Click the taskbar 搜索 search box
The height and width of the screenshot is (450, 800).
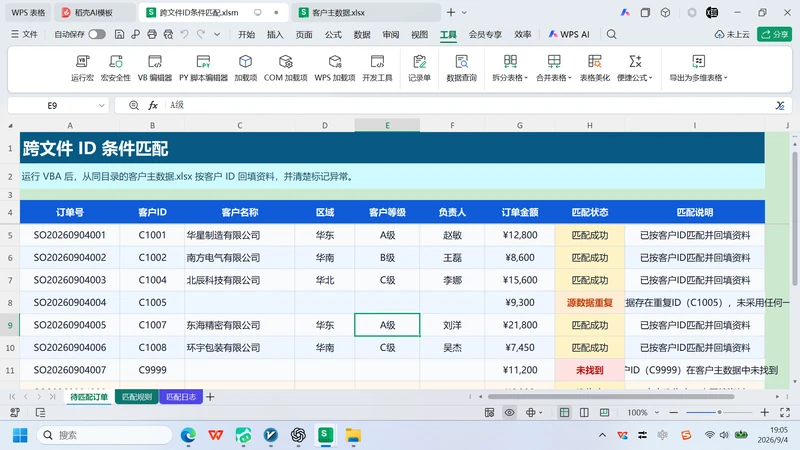click(105, 435)
